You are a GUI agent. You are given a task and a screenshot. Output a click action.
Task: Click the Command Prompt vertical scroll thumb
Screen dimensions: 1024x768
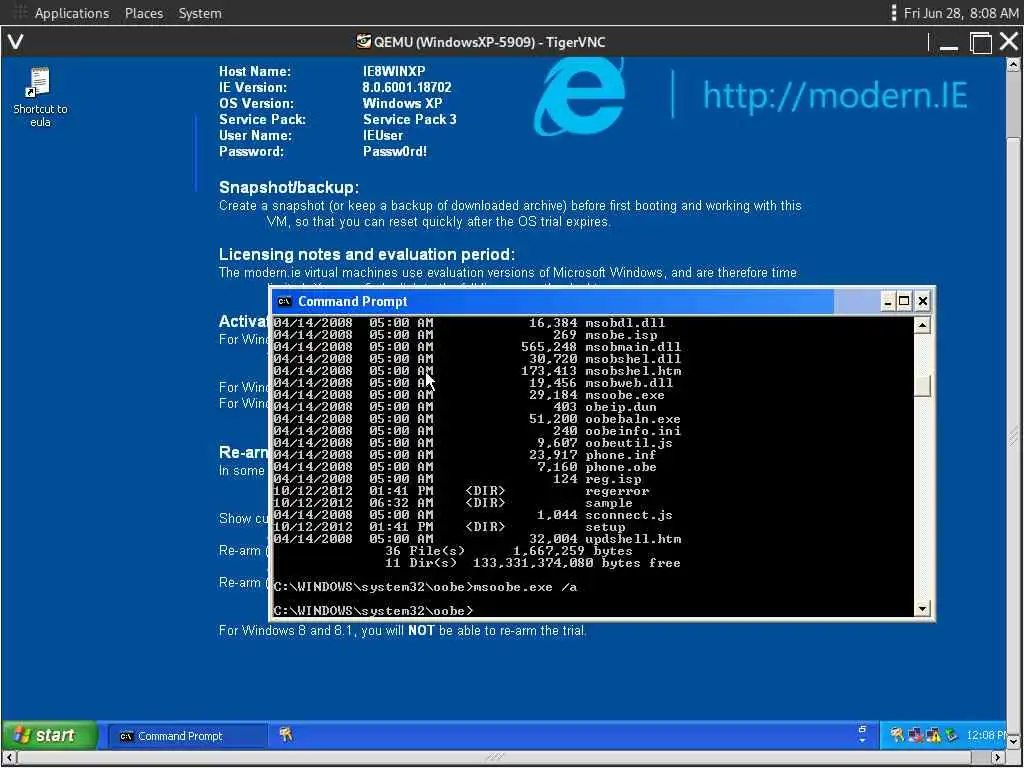click(x=922, y=386)
